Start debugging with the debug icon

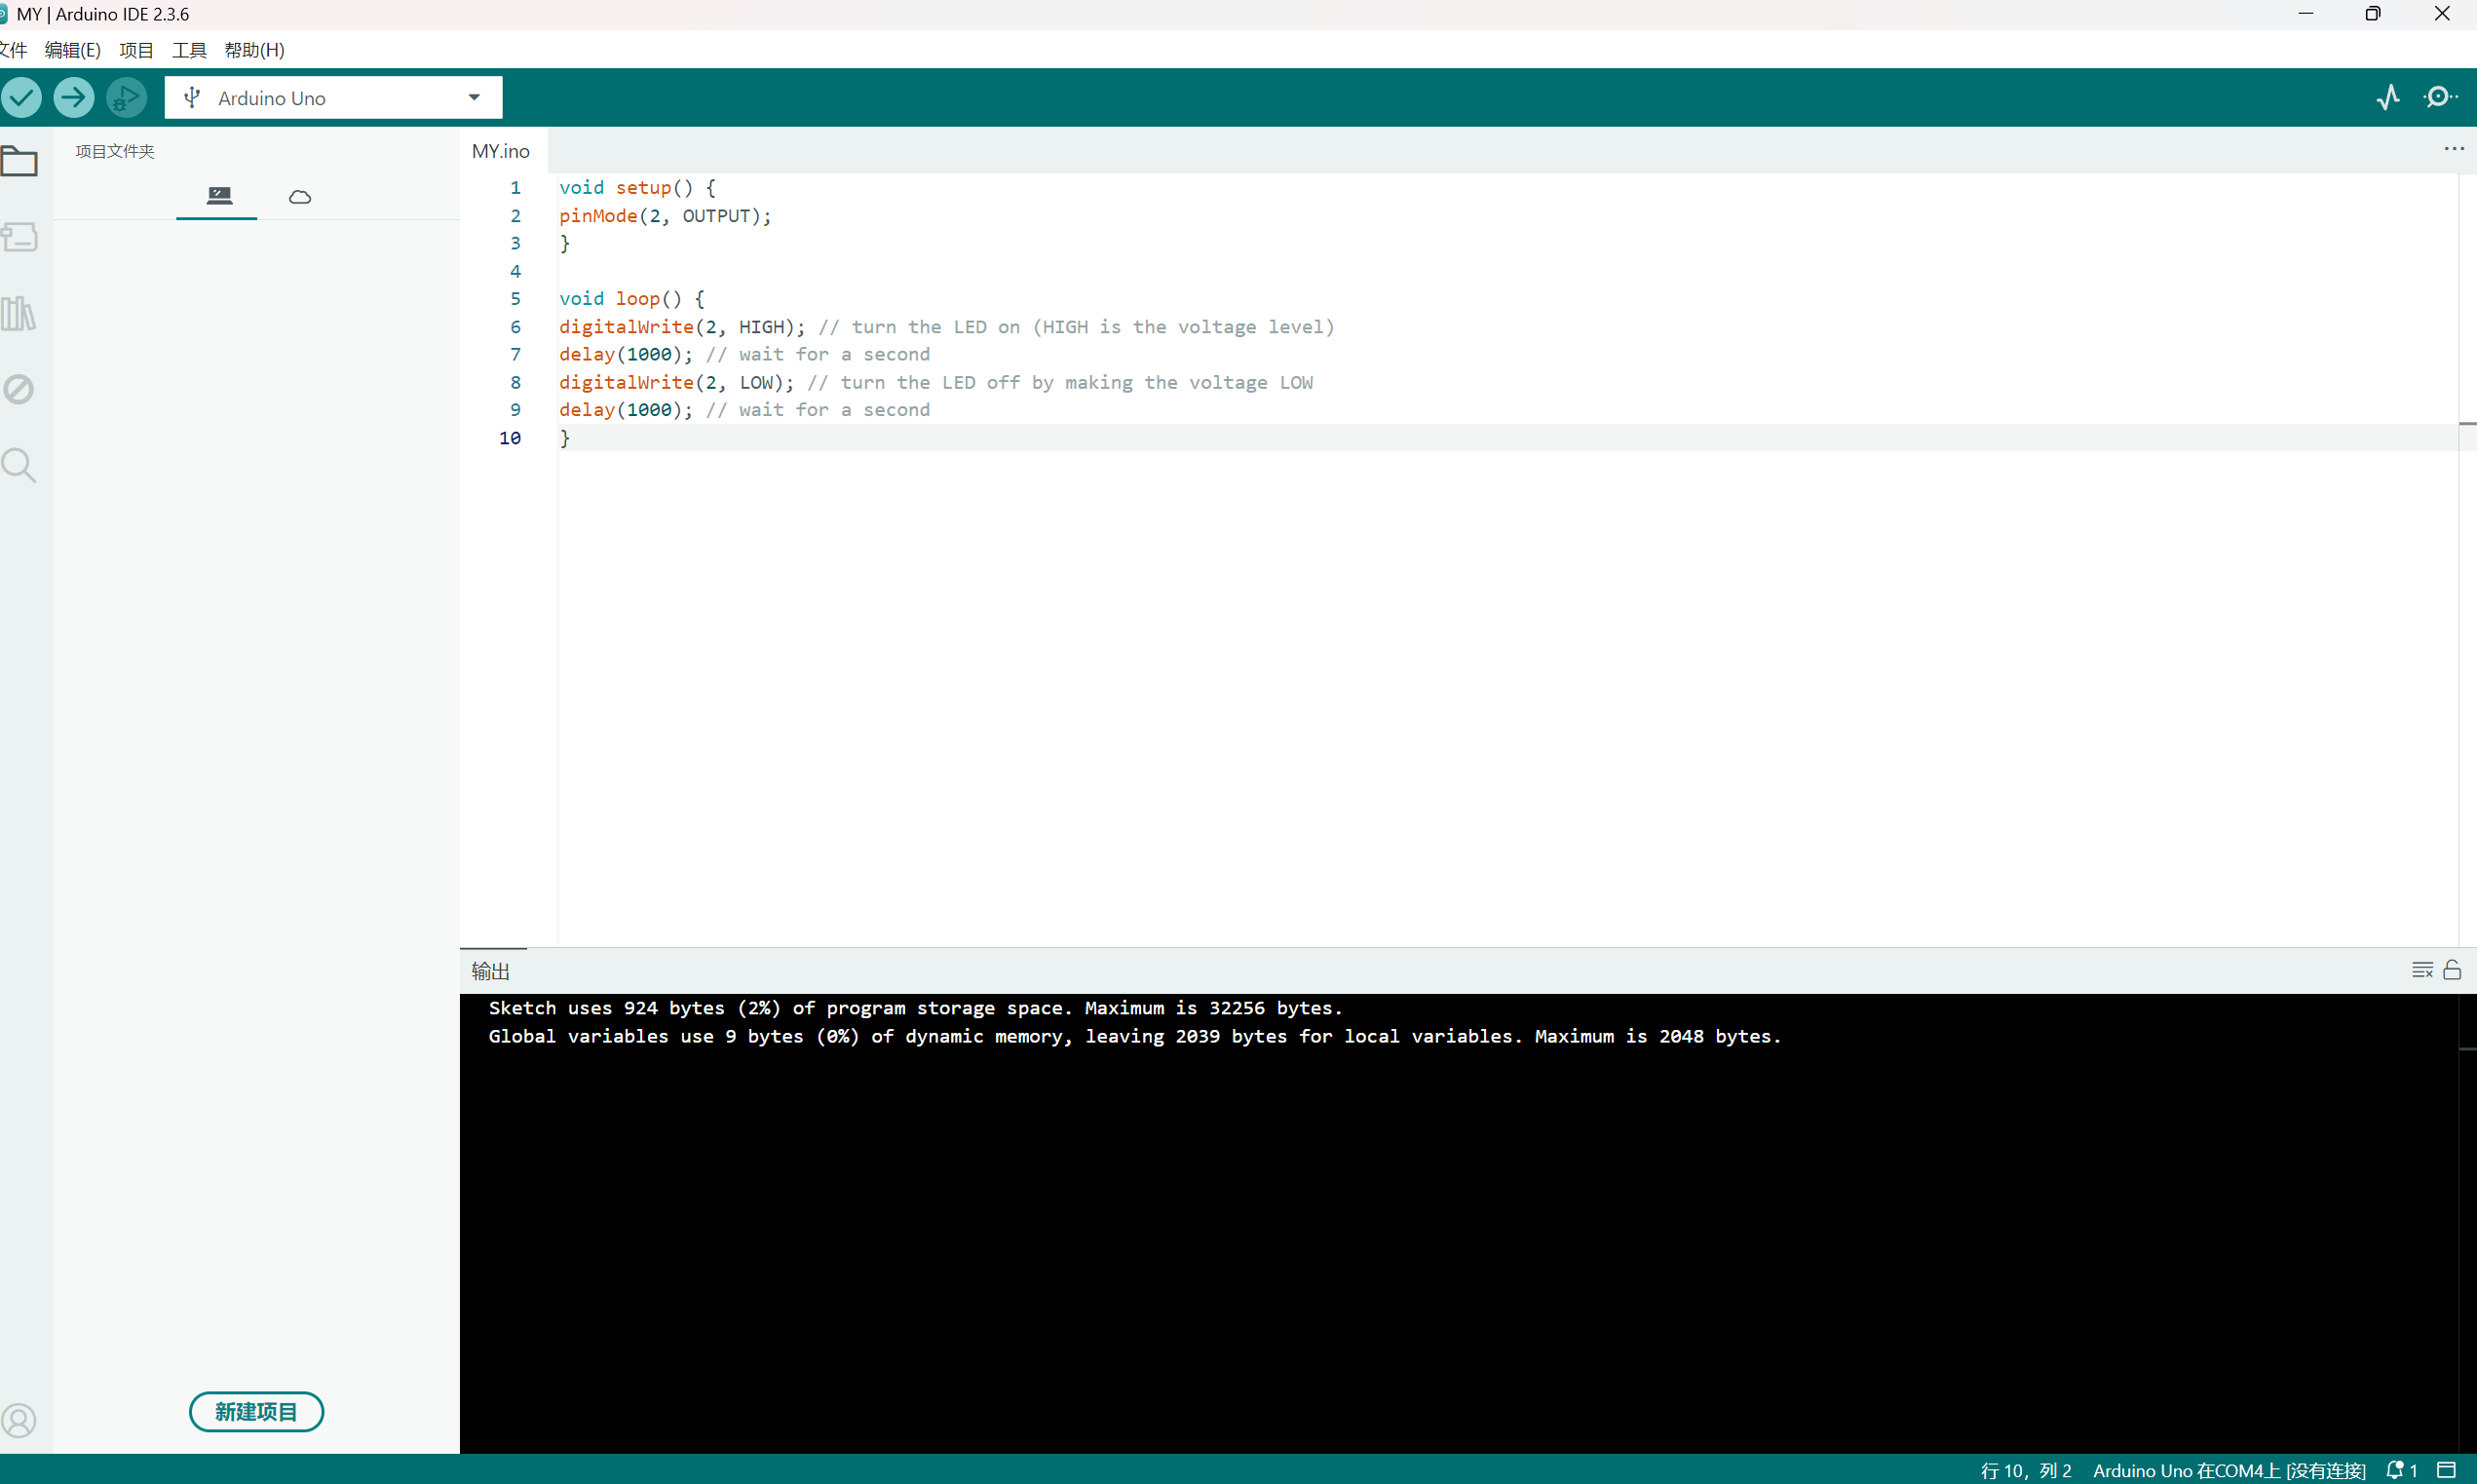click(x=126, y=97)
